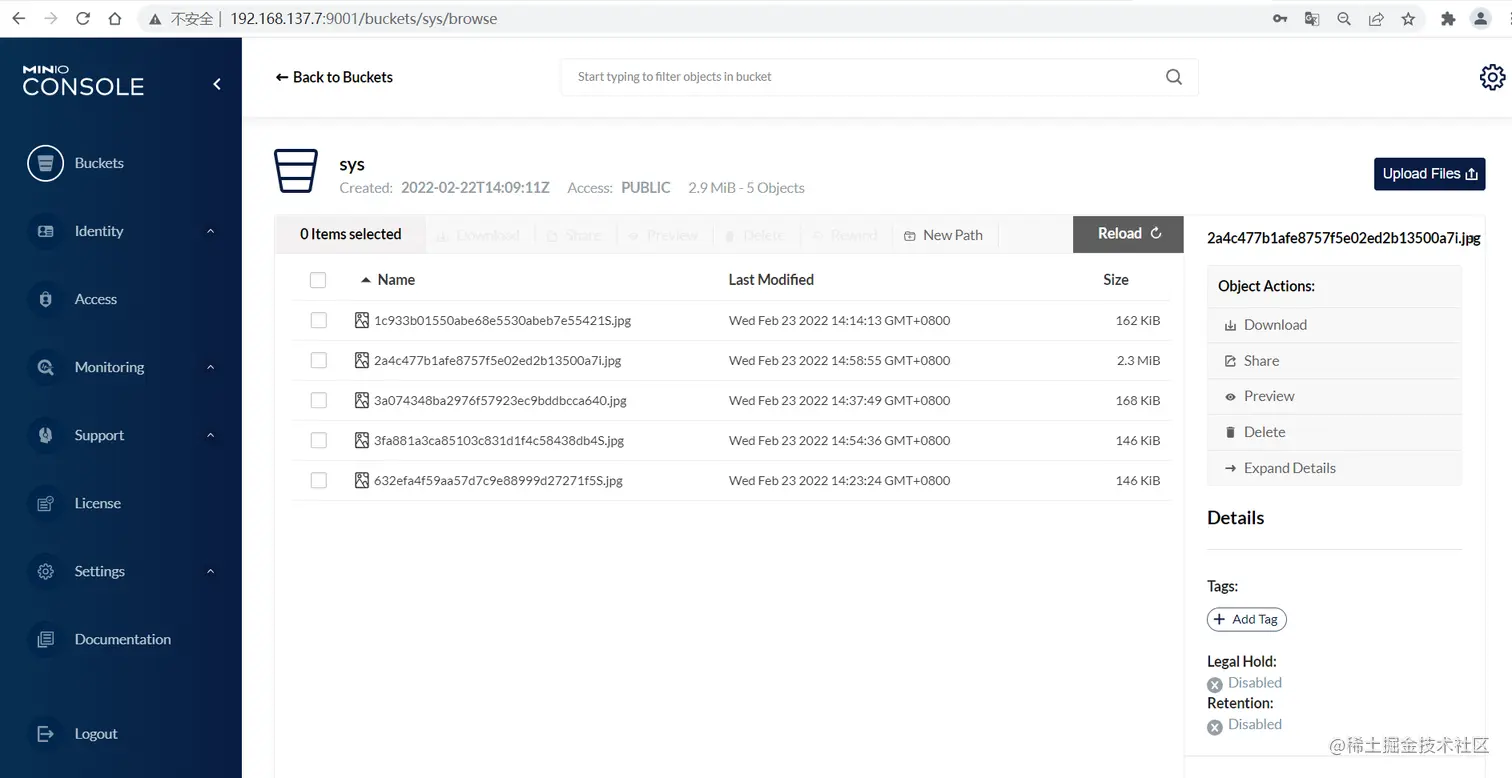This screenshot has height=778, width=1512.
Task: Click the Monitoring magnifier icon
Action: click(x=45, y=367)
